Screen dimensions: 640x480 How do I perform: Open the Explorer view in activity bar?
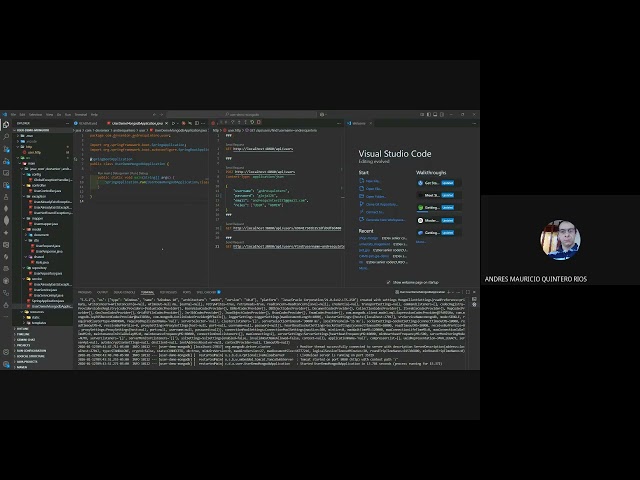pos(6,124)
